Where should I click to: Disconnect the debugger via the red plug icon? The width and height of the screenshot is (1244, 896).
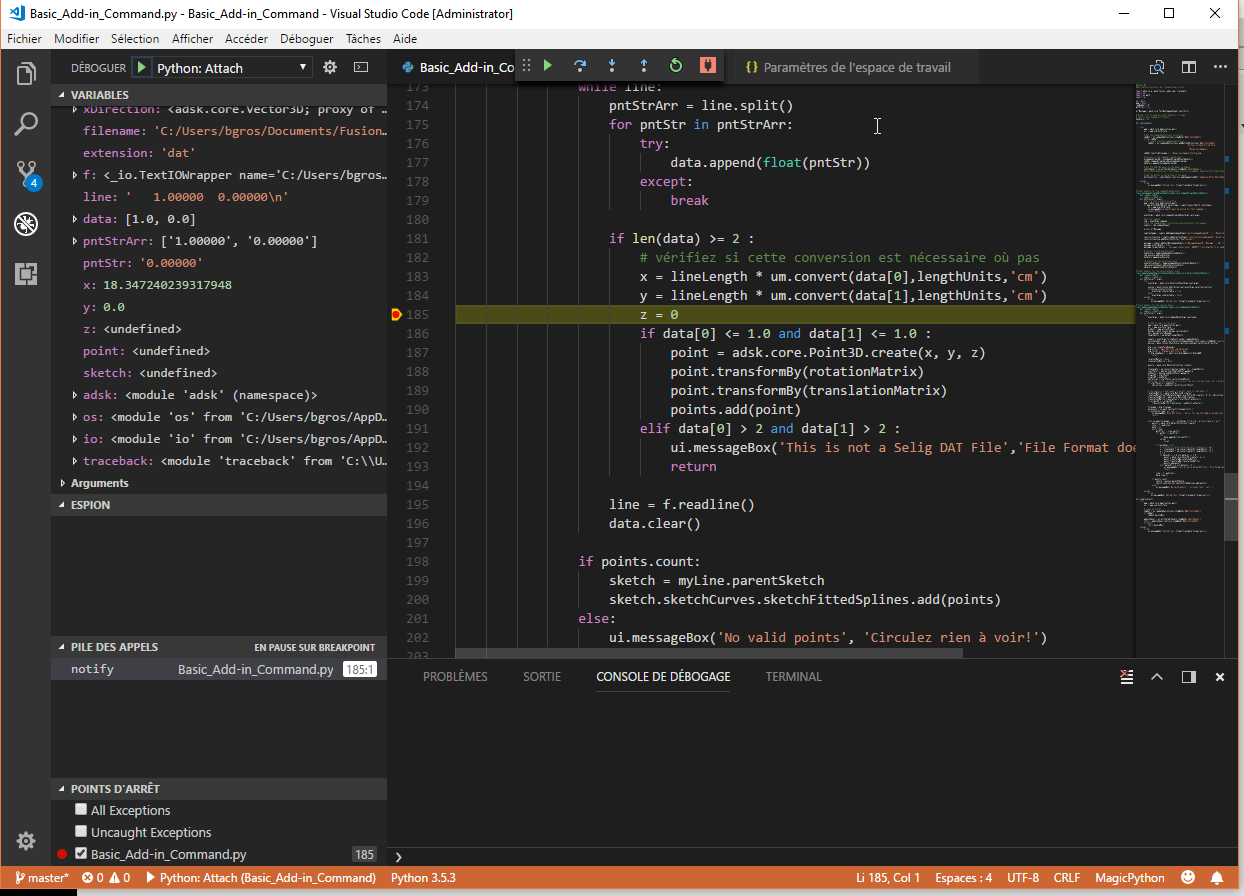[708, 65]
